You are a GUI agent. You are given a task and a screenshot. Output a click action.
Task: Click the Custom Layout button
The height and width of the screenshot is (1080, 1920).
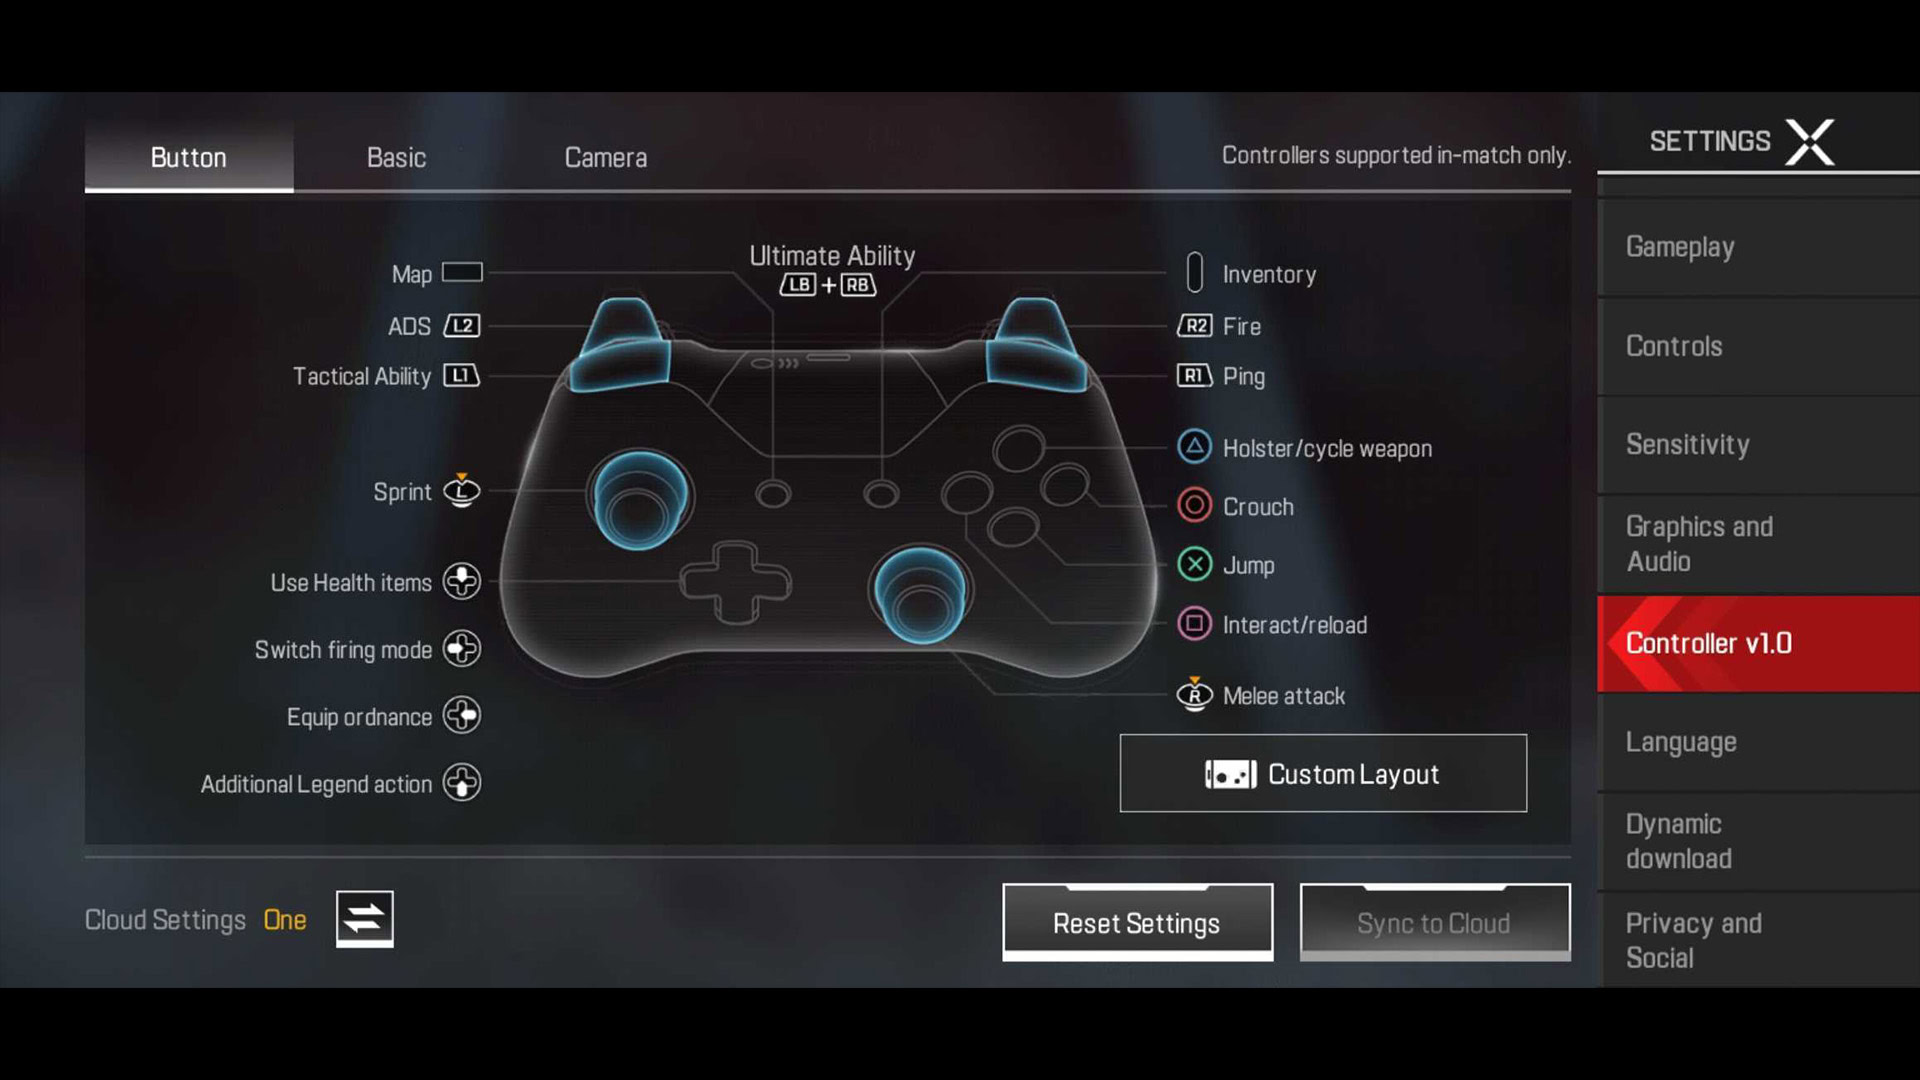[1323, 773]
